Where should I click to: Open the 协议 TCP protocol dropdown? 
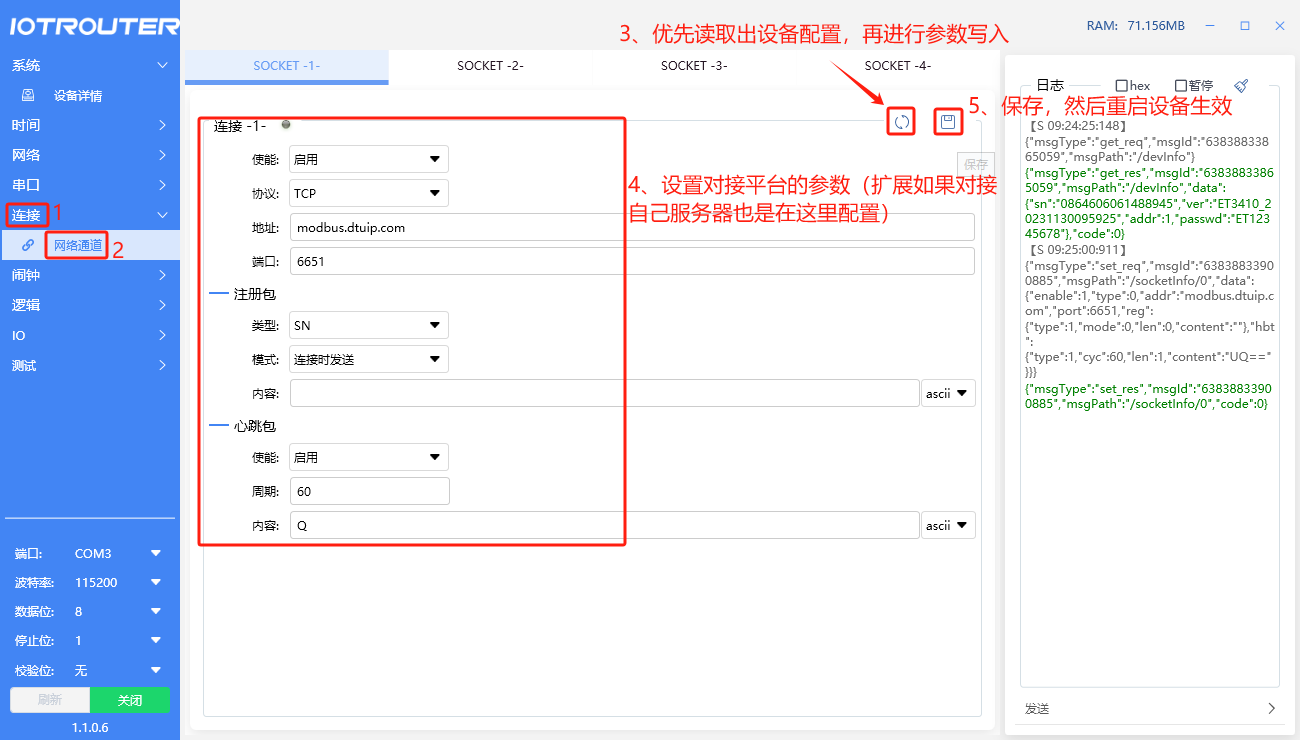pyautogui.click(x=368, y=193)
